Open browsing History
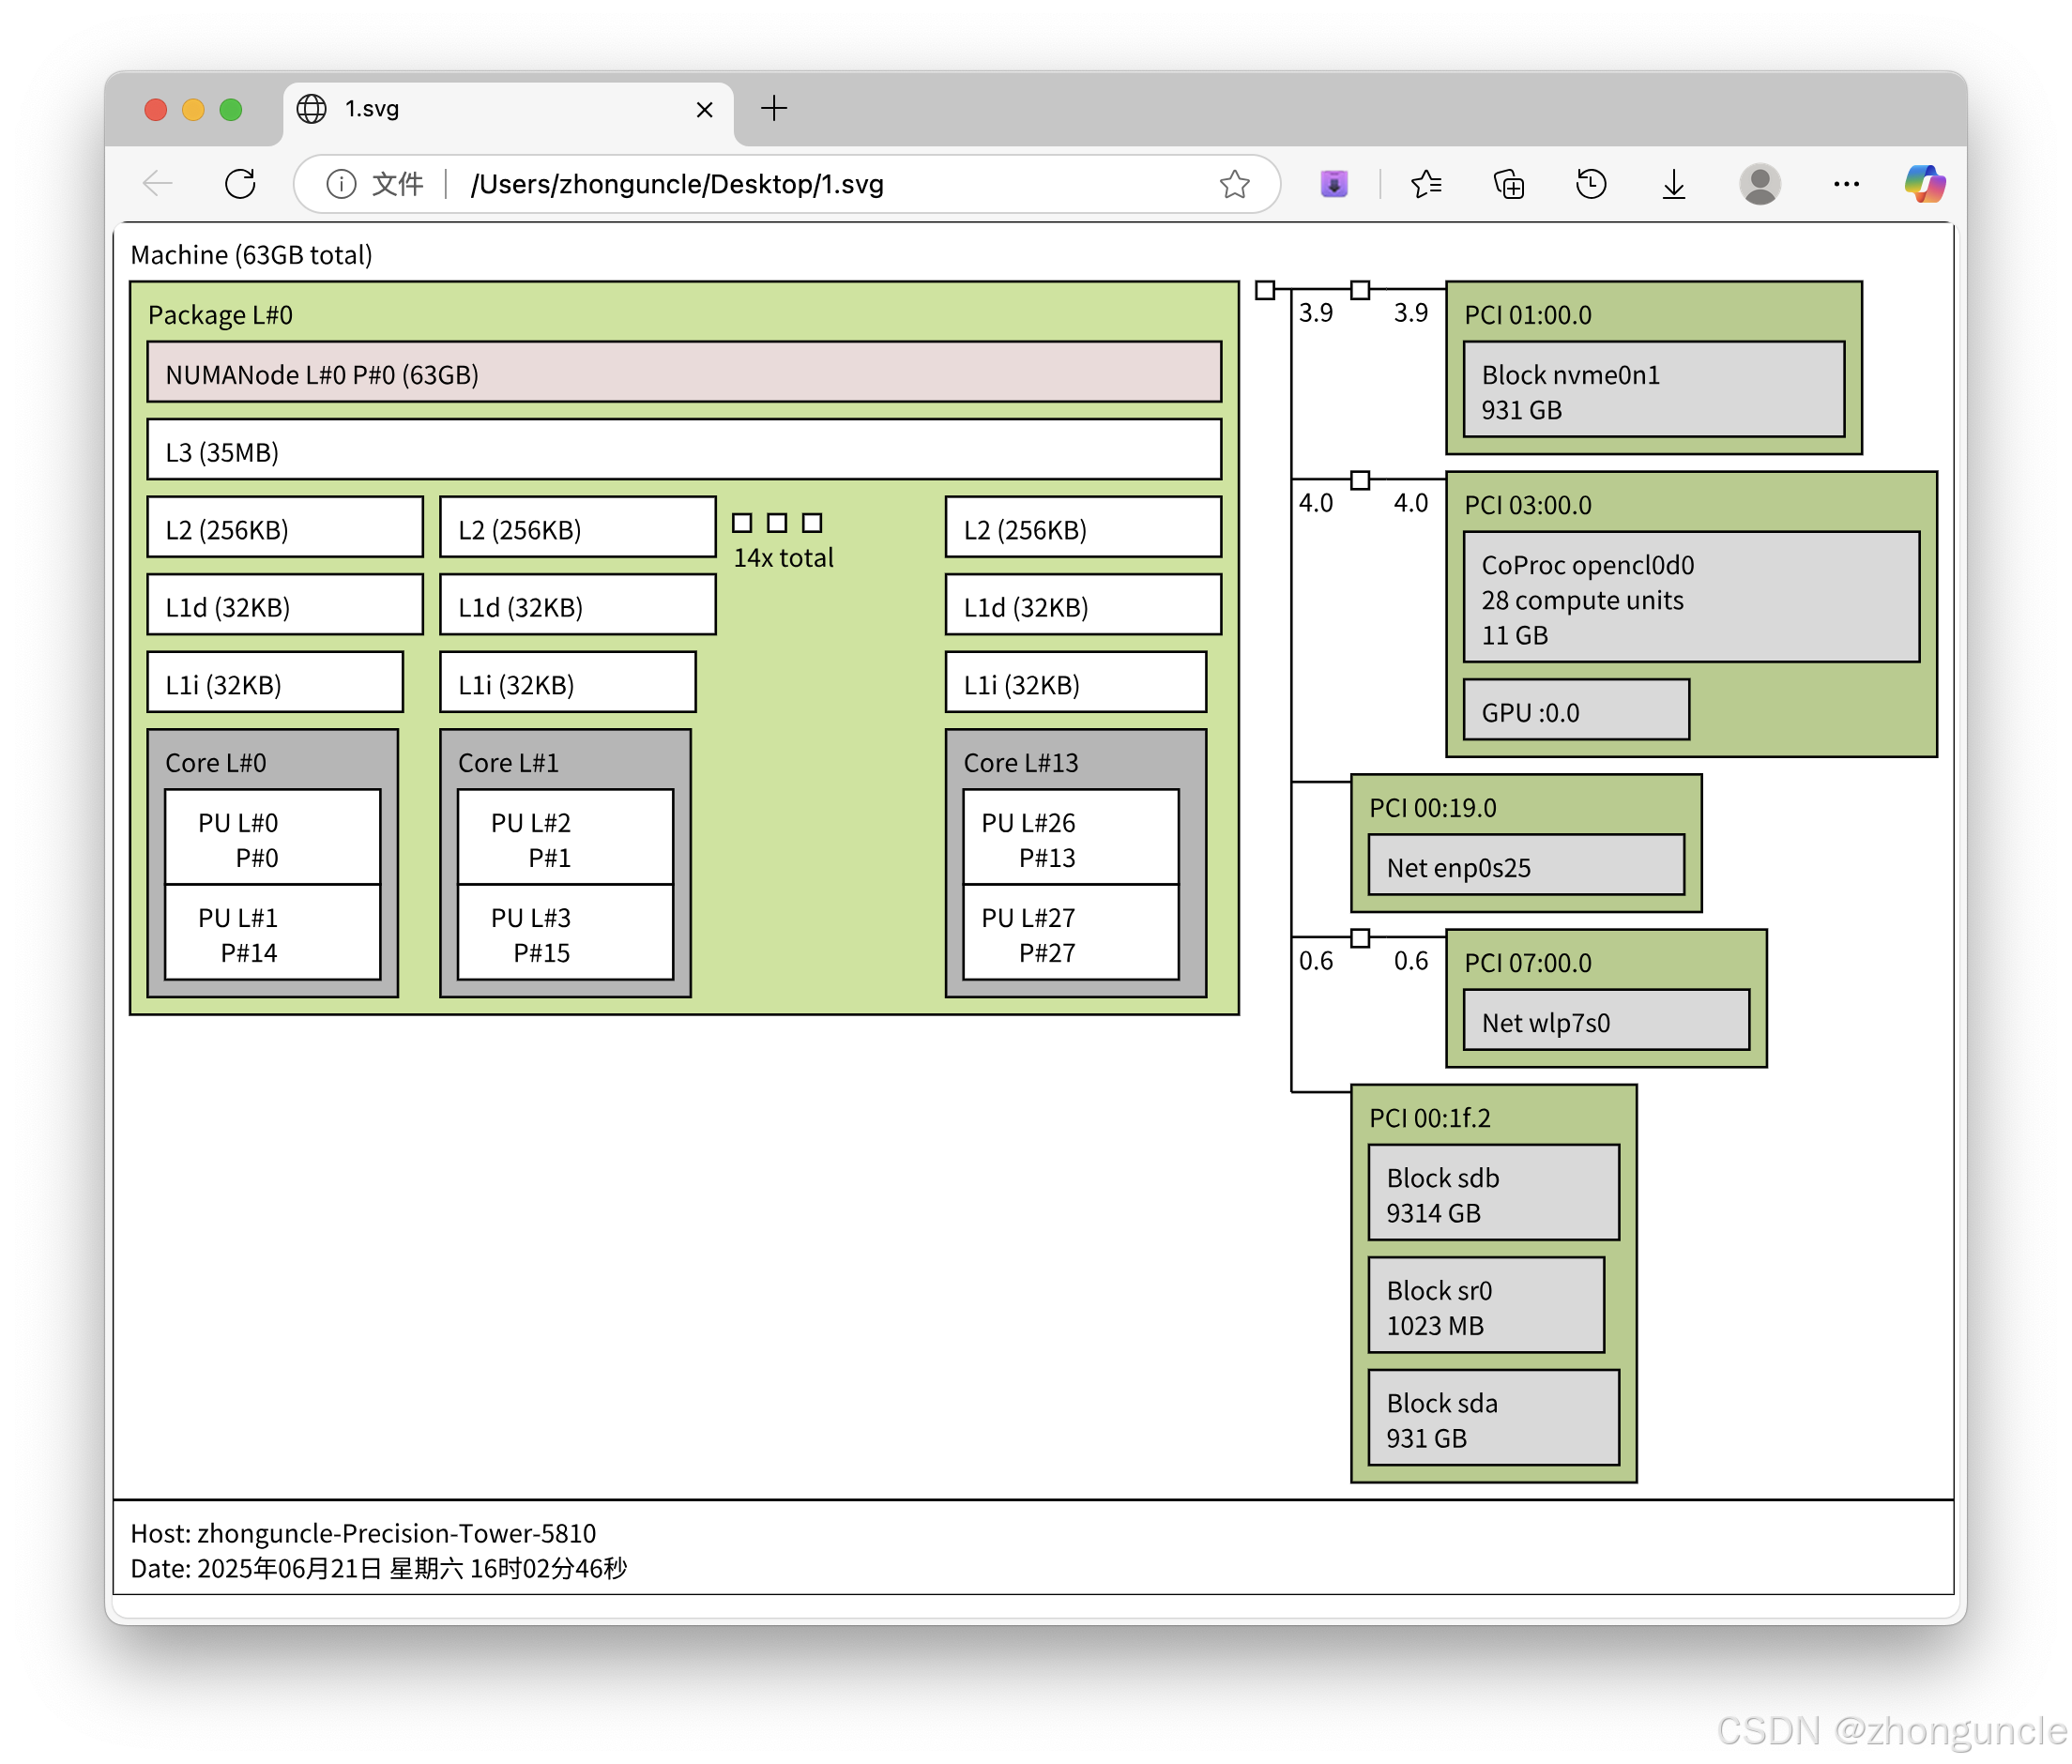 1591,184
